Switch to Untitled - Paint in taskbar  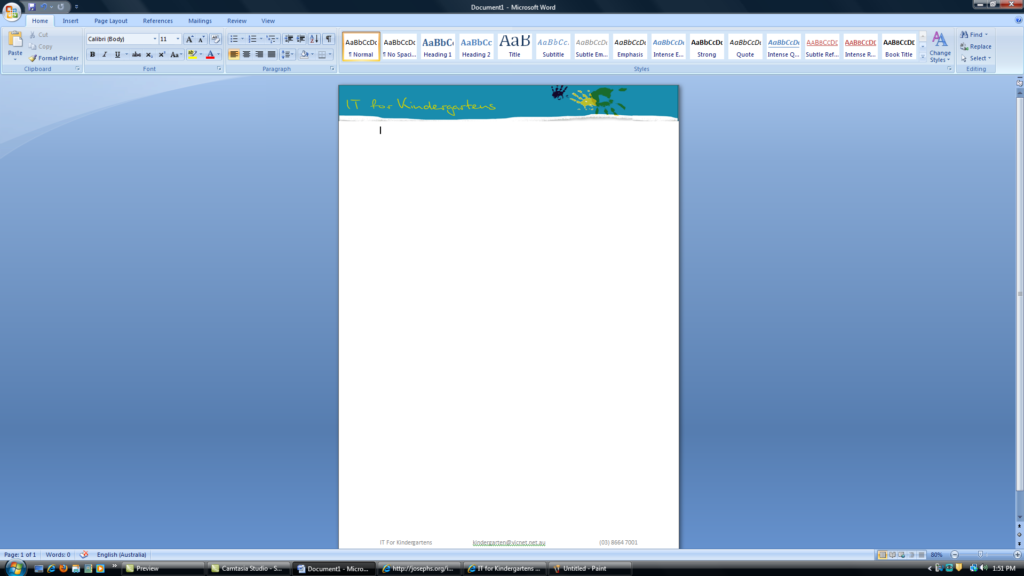(x=590, y=568)
